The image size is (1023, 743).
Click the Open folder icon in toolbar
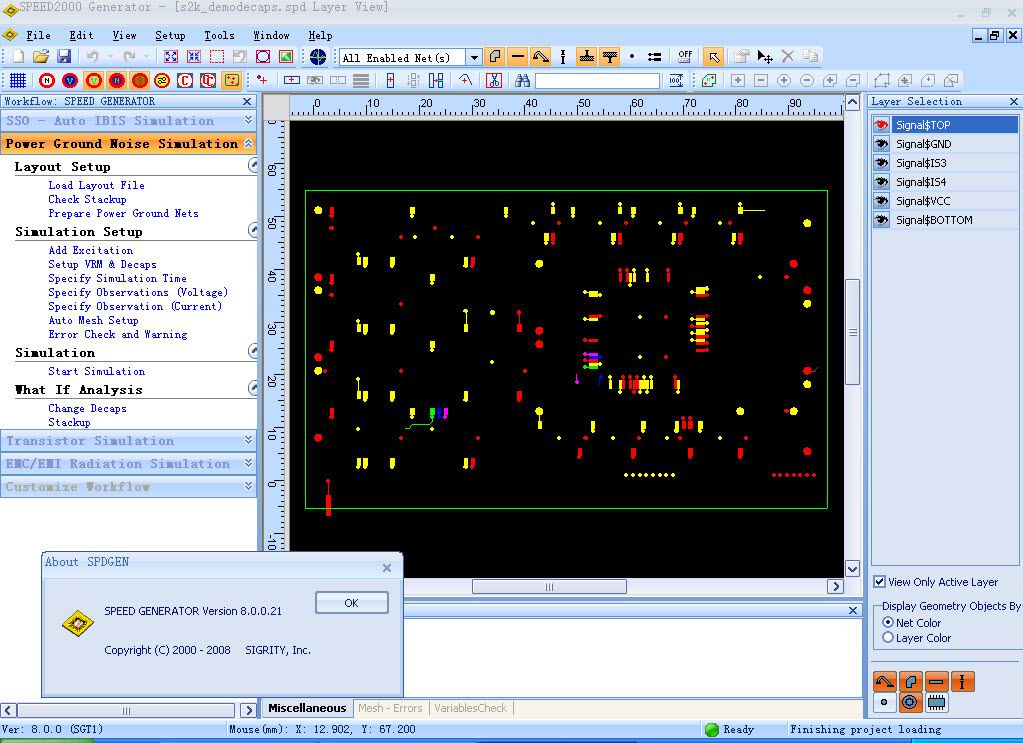click(40, 57)
